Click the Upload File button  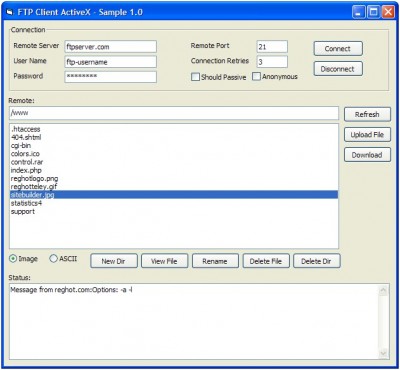(367, 135)
